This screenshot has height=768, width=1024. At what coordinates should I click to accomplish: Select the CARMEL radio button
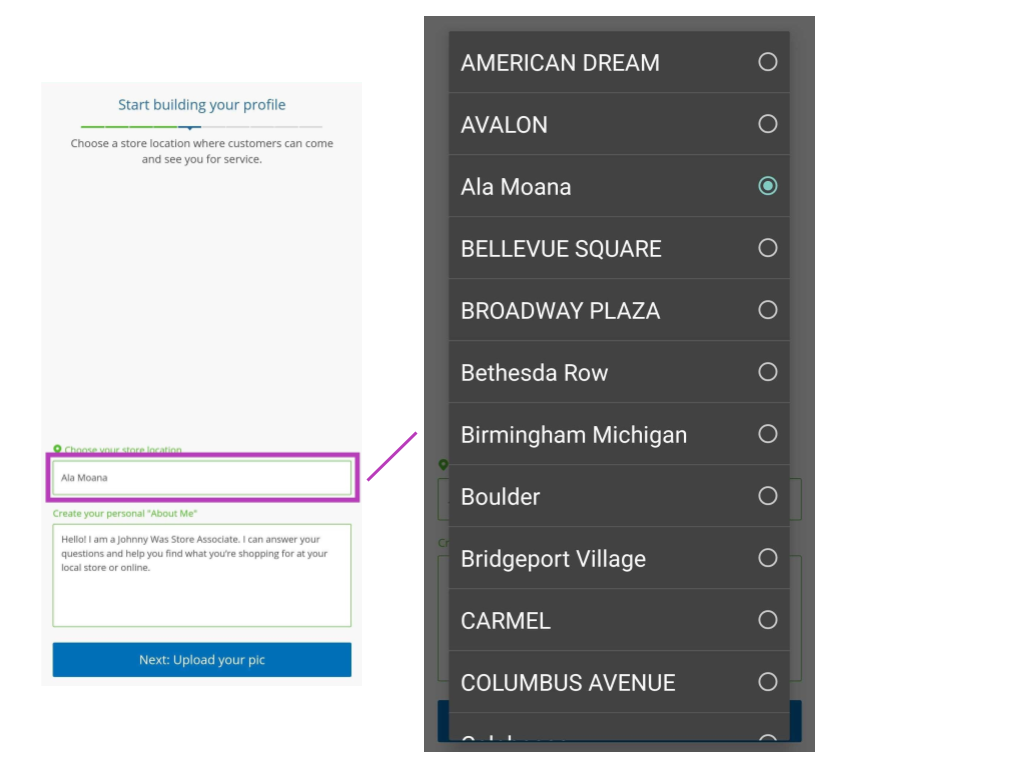pyautogui.click(x=767, y=620)
